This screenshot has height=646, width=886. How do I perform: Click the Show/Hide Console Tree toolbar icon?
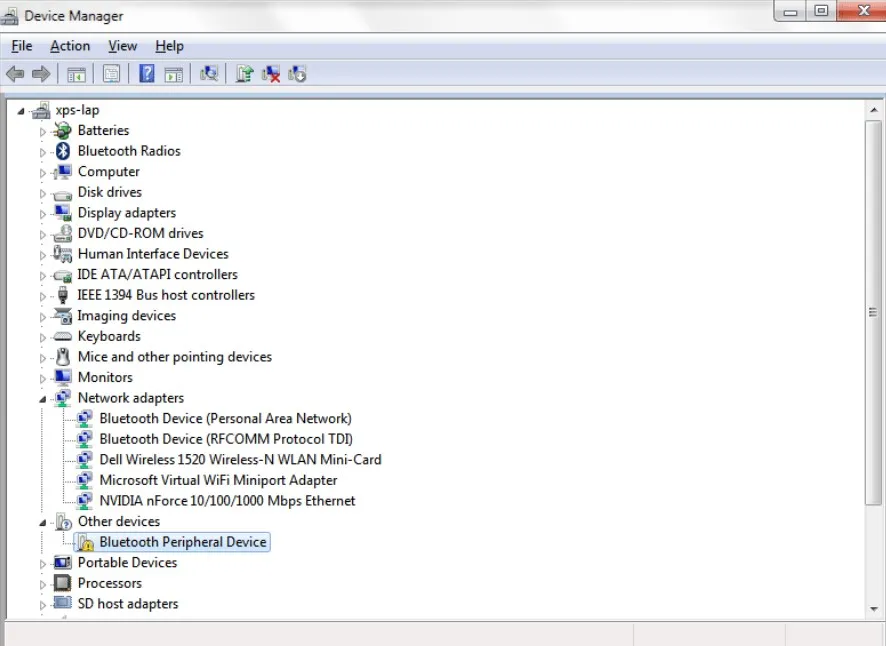tap(76, 74)
